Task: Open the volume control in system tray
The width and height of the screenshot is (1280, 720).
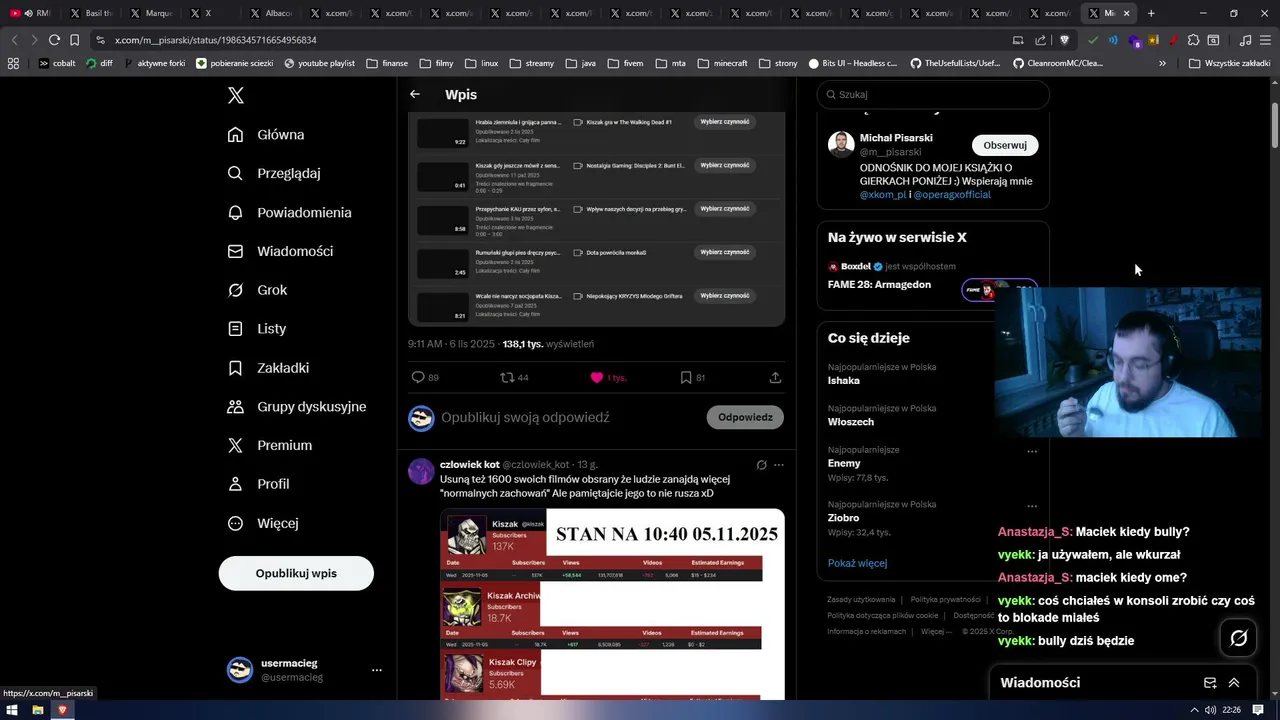Action: point(1210,710)
